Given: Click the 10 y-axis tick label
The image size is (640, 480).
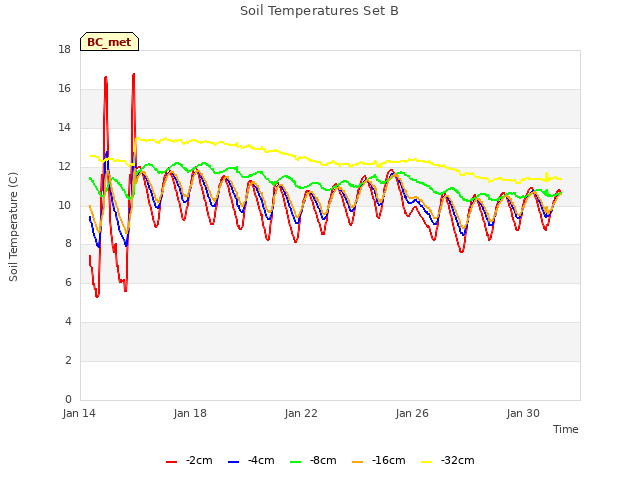Looking at the screenshot, I should tap(64, 205).
